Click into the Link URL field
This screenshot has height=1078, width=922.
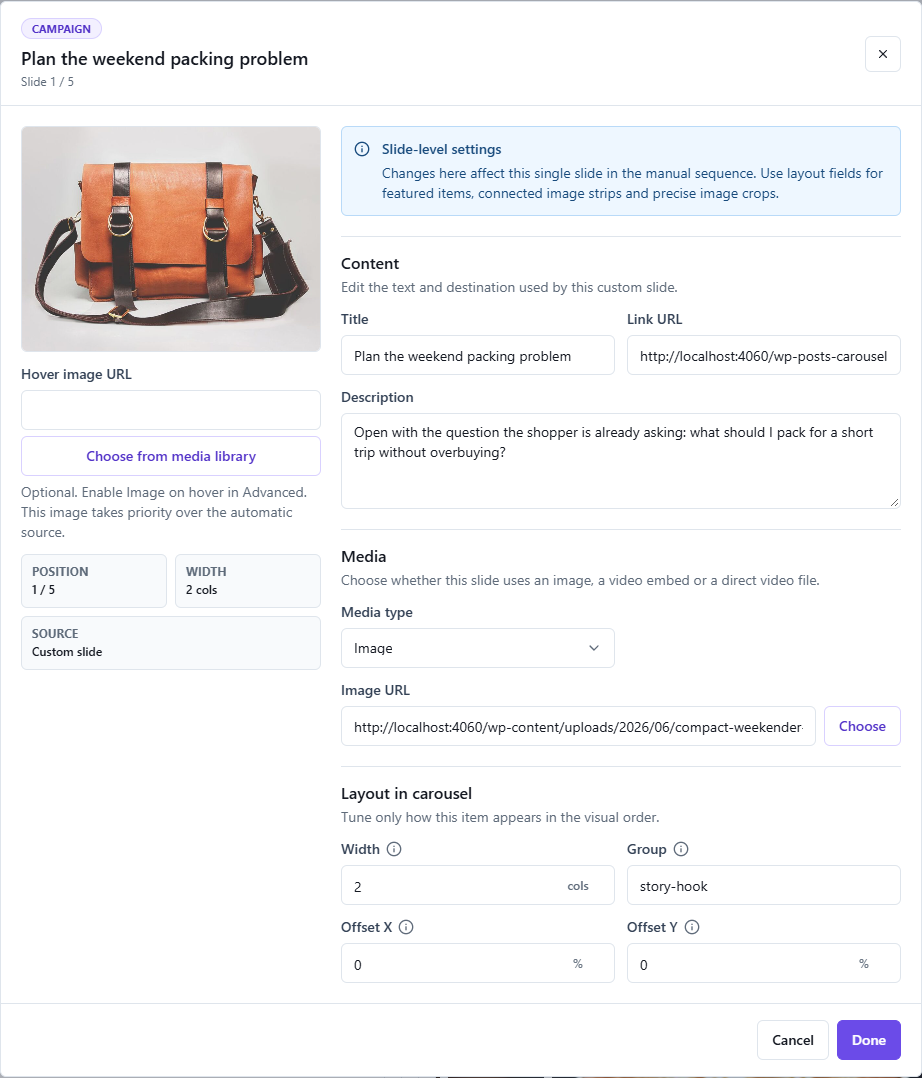[764, 355]
